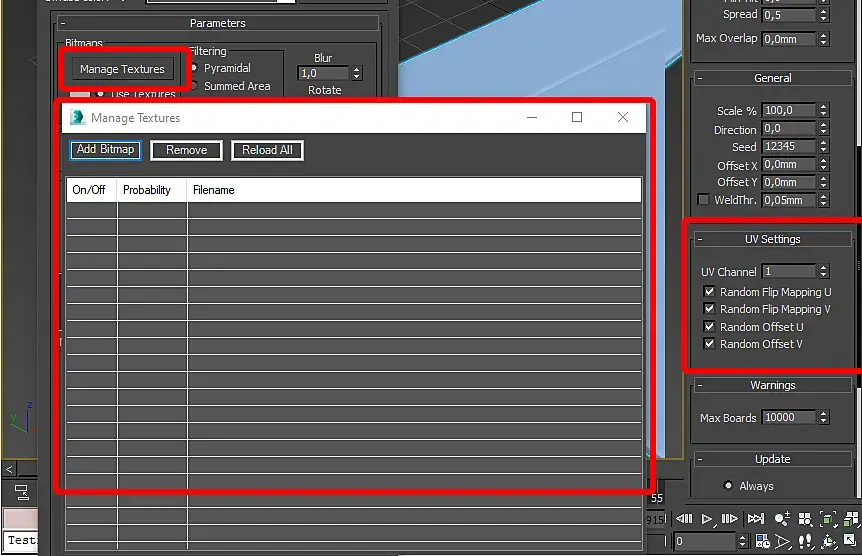Click the Seed value field
862x556 pixels.
pyautogui.click(x=789, y=146)
